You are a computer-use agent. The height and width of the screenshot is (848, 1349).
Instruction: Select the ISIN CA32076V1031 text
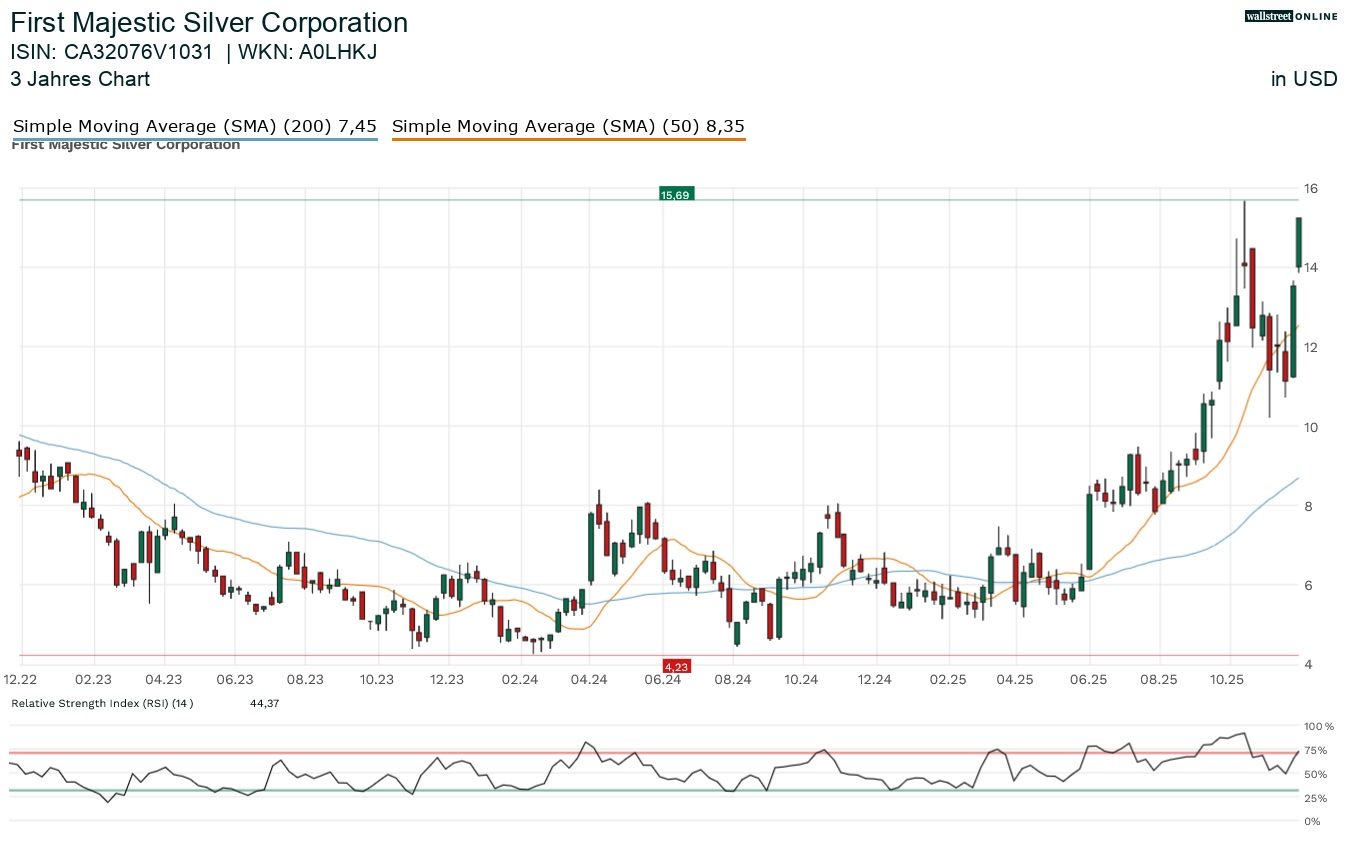tap(112, 52)
